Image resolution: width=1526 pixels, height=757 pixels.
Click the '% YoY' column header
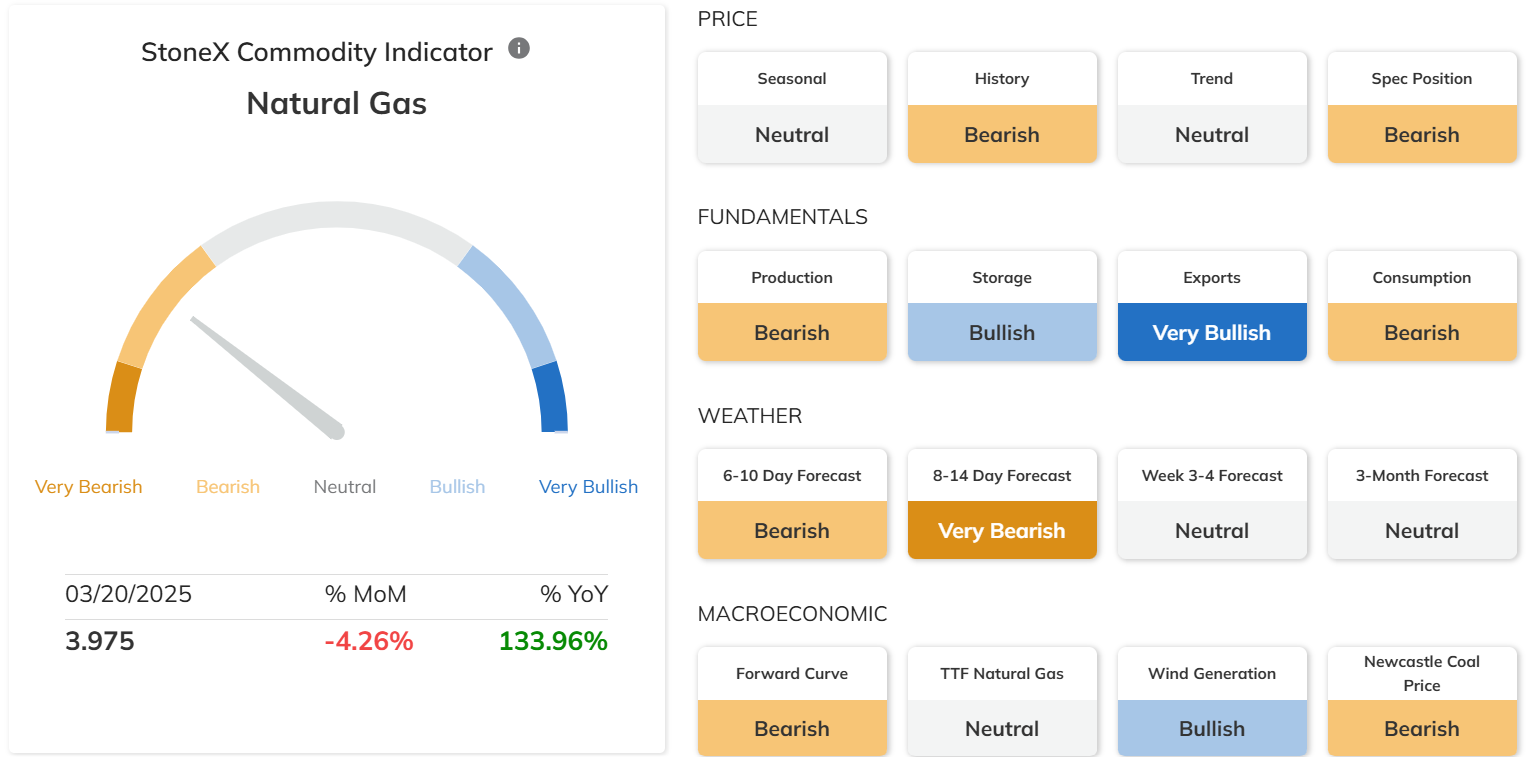click(x=574, y=595)
